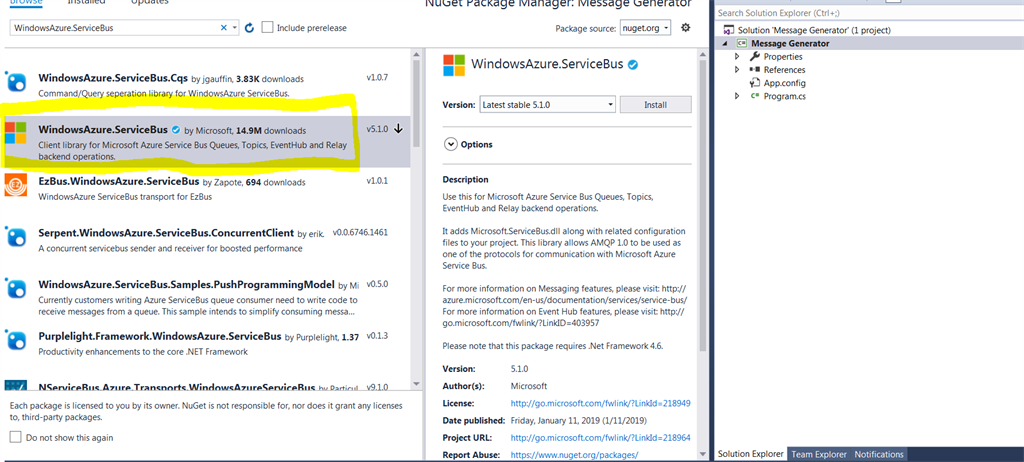This screenshot has width=1024, height=462.
Task: Select Serpent.WindowsAzure.ServiceBus.ConcurrentClient package
Action: 206,240
